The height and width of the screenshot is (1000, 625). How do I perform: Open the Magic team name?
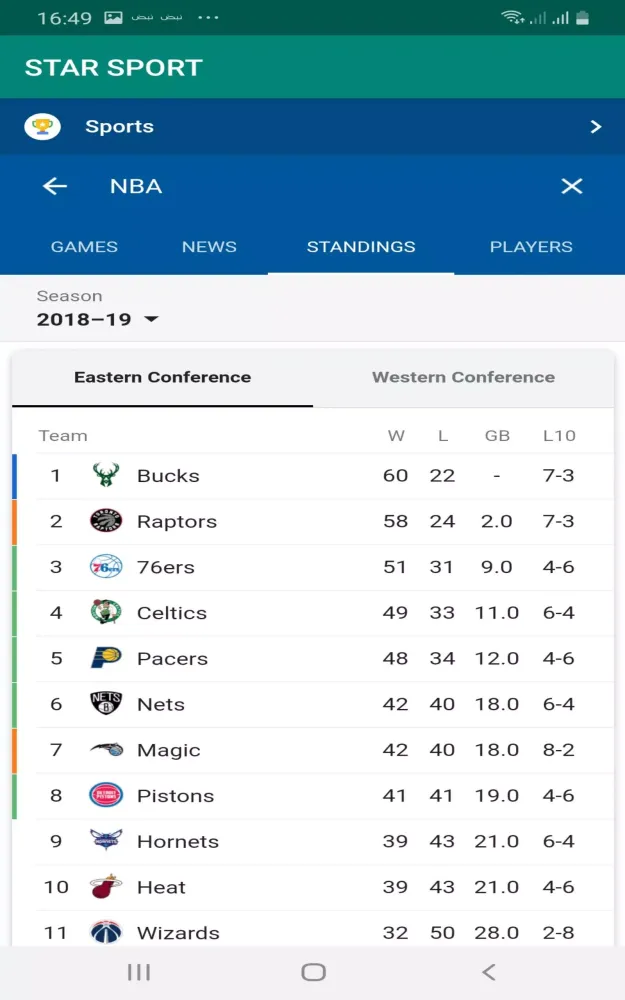pyautogui.click(x=168, y=750)
